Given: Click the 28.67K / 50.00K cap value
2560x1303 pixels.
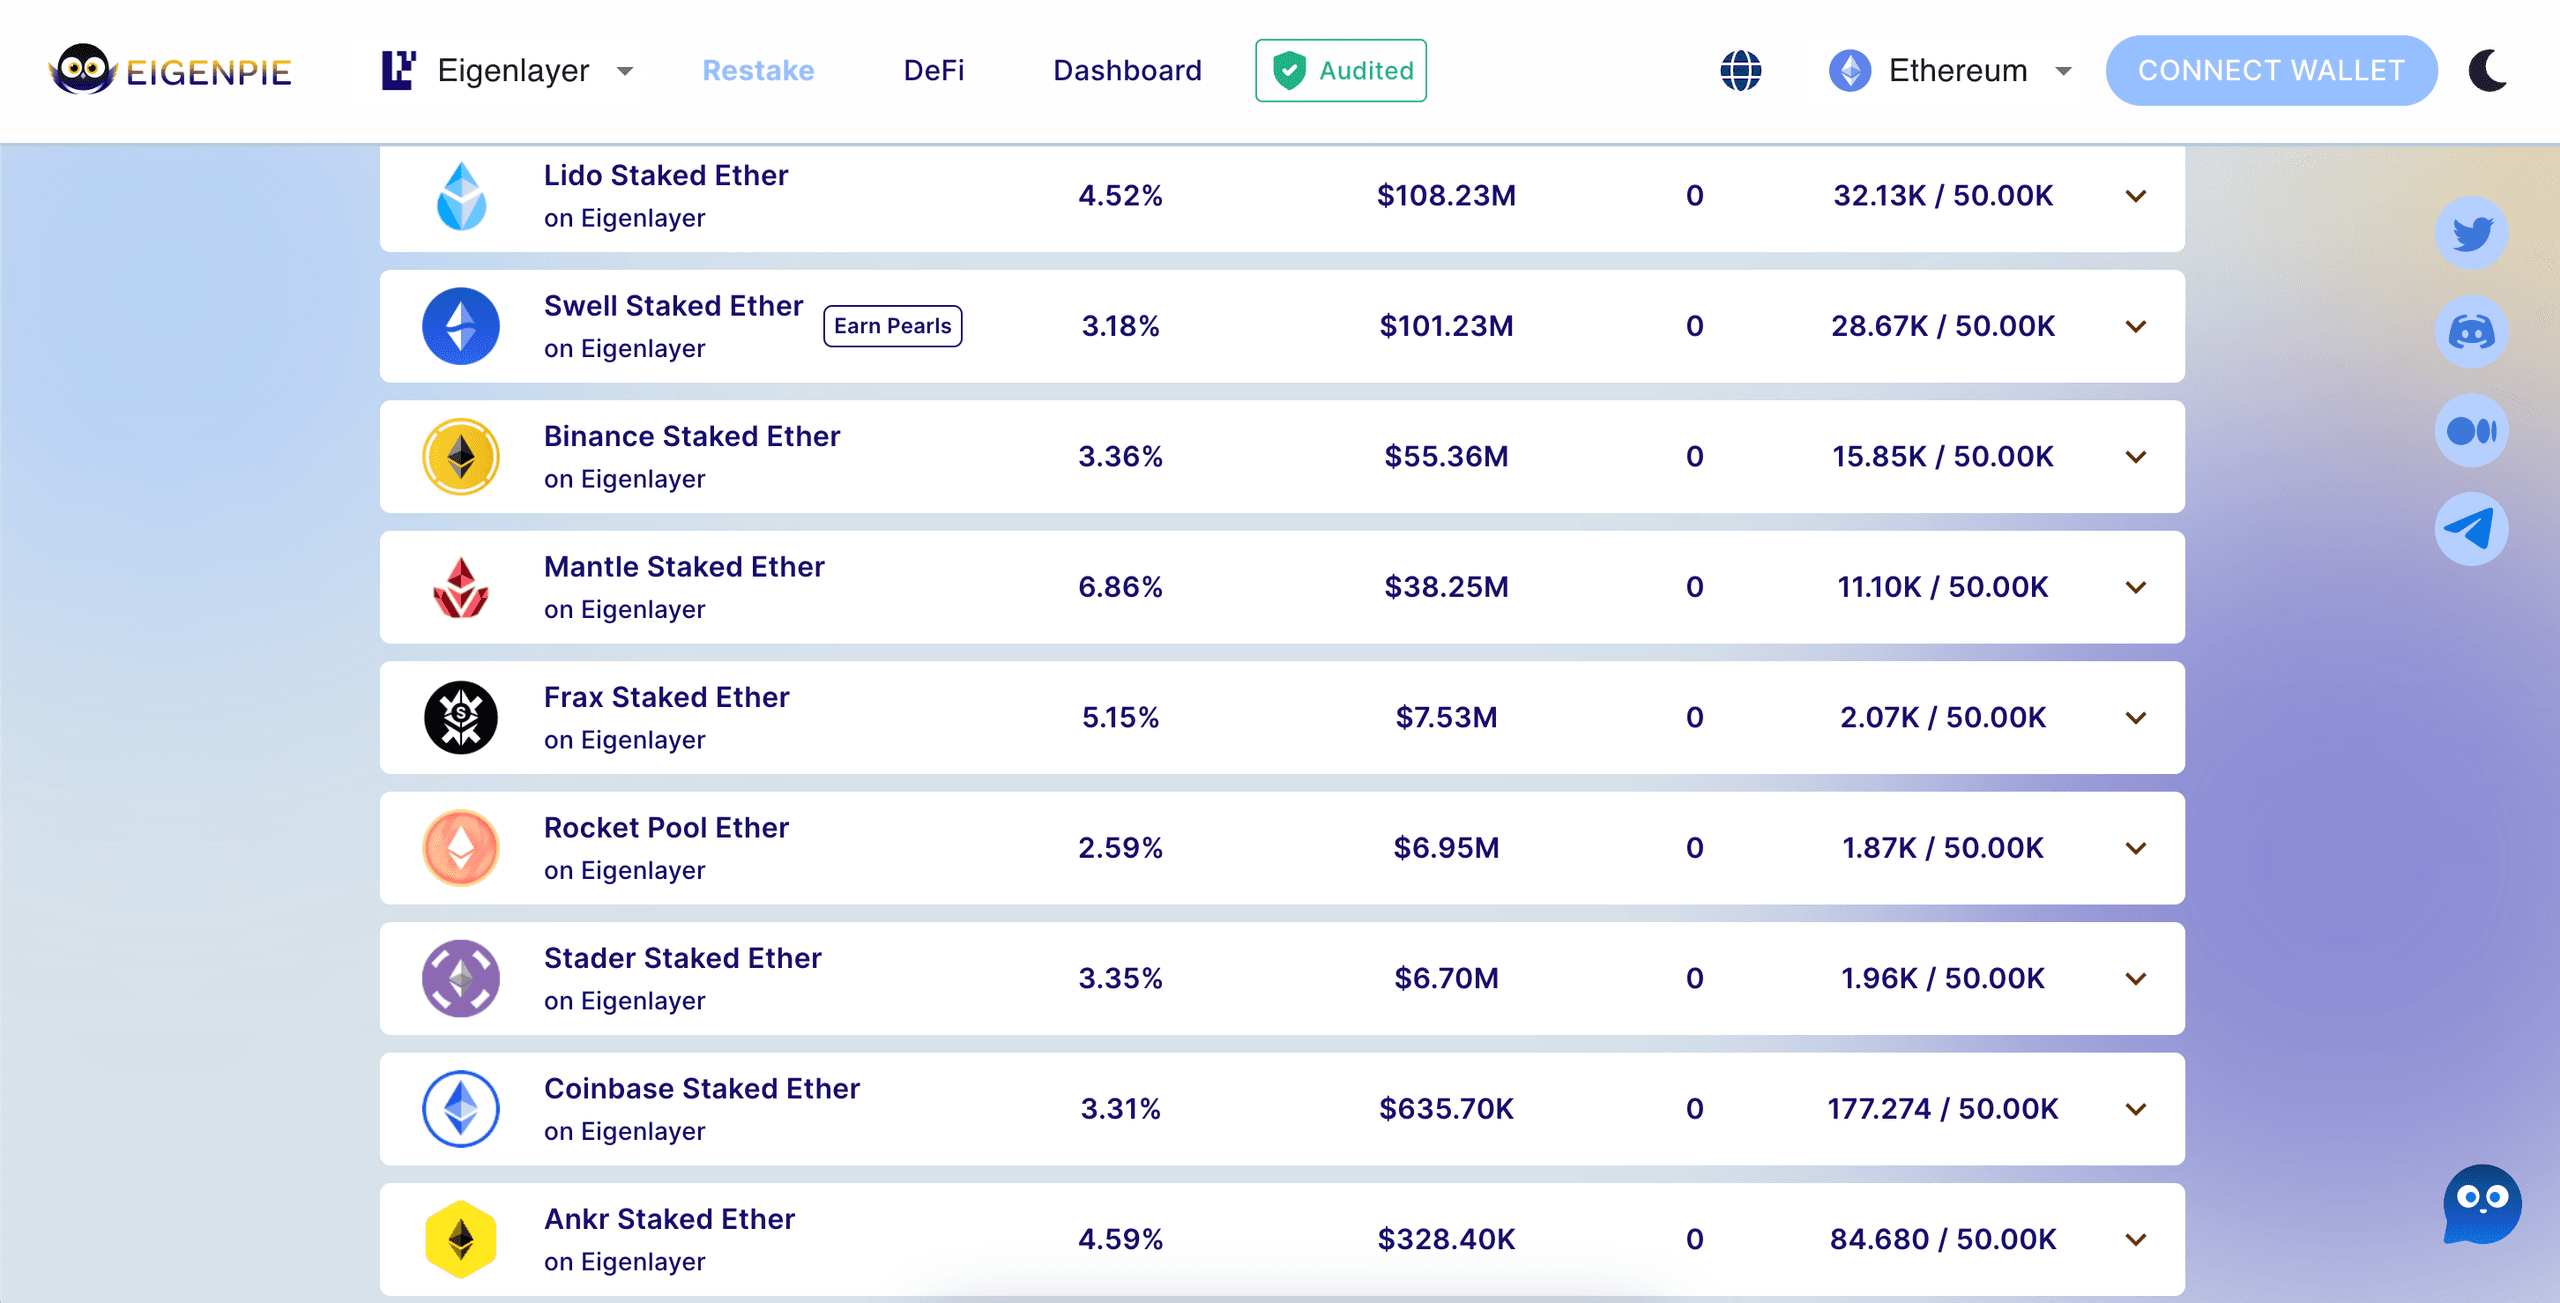Looking at the screenshot, I should pos(1943,326).
